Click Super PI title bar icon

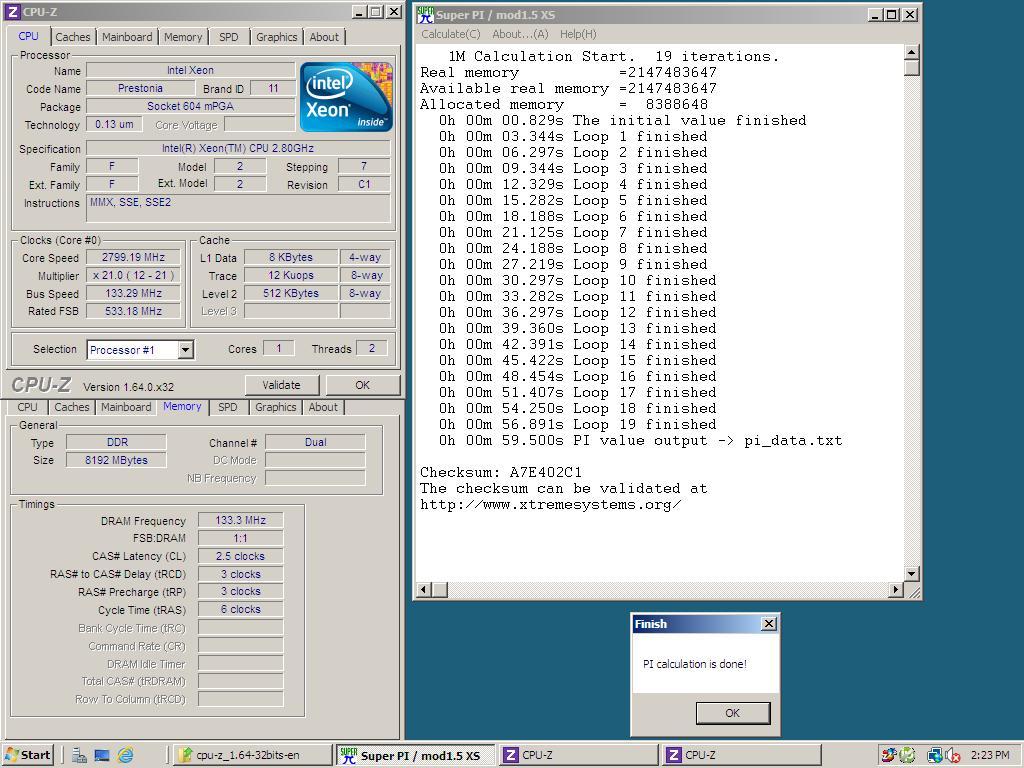tap(425, 14)
